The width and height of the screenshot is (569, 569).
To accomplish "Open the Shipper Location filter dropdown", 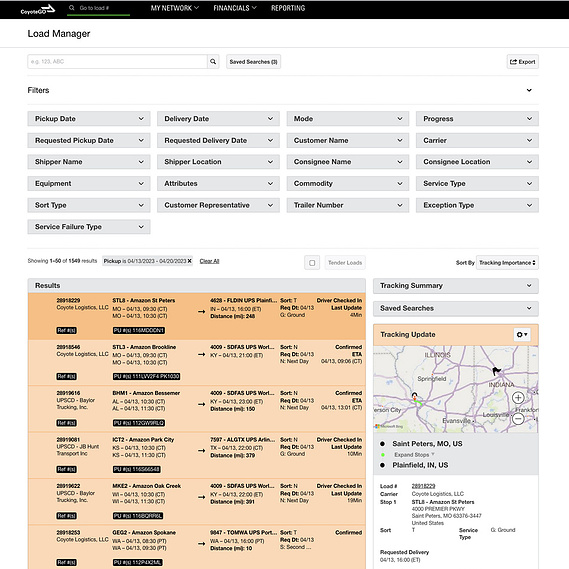I will (218, 162).
